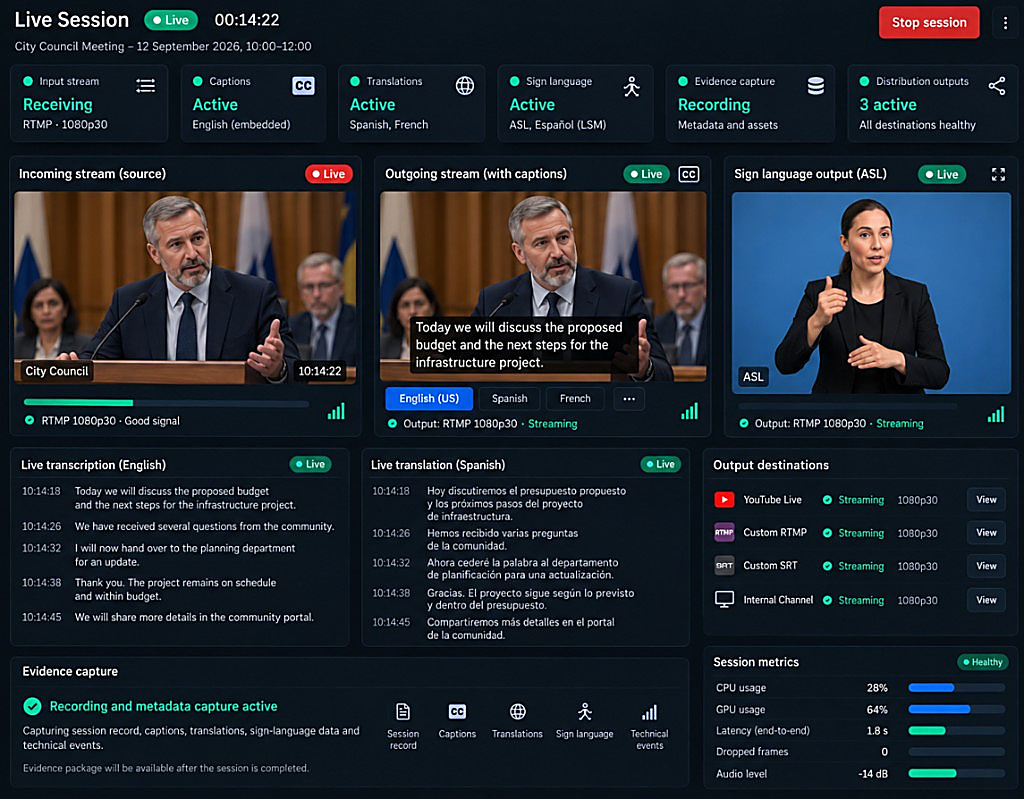Click the Audio level bar
The width and height of the screenshot is (1024, 799).
[x=956, y=774]
